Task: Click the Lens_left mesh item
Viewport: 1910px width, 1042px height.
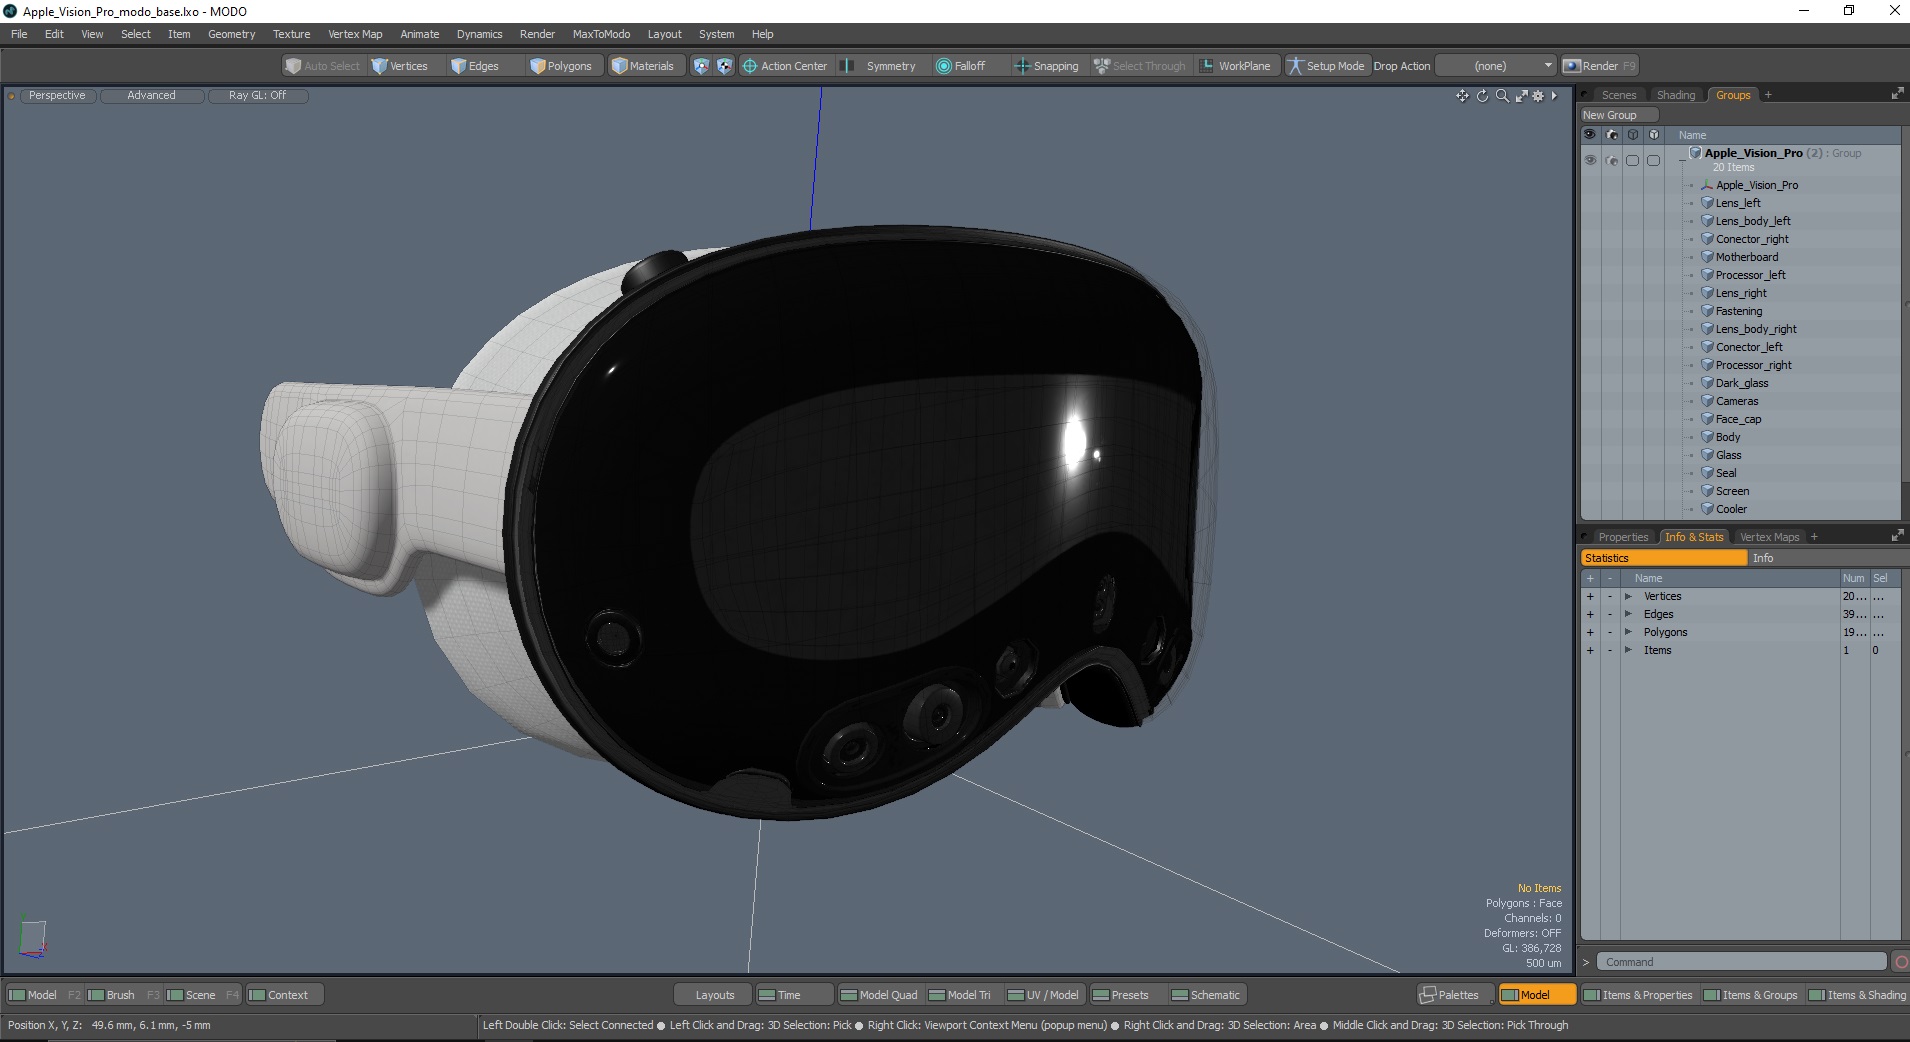Action: 1738,203
